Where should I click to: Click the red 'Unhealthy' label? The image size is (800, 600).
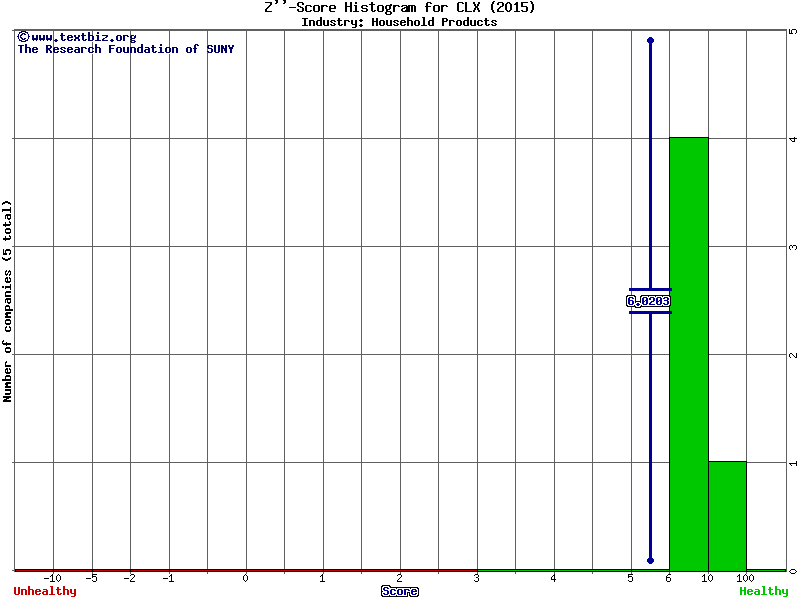pyautogui.click(x=45, y=591)
